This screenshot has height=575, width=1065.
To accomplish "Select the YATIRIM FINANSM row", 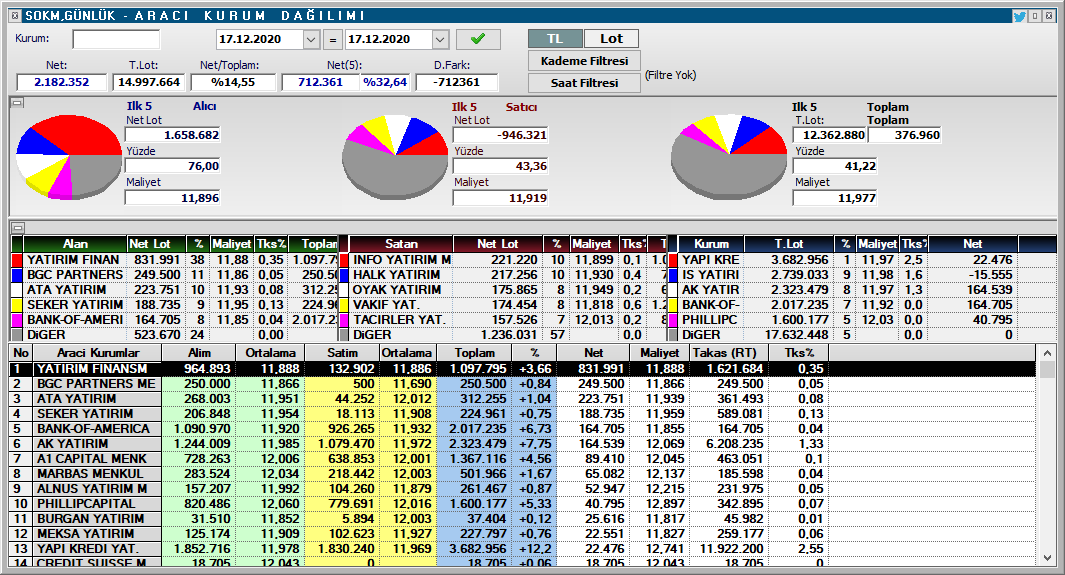I will [523, 369].
